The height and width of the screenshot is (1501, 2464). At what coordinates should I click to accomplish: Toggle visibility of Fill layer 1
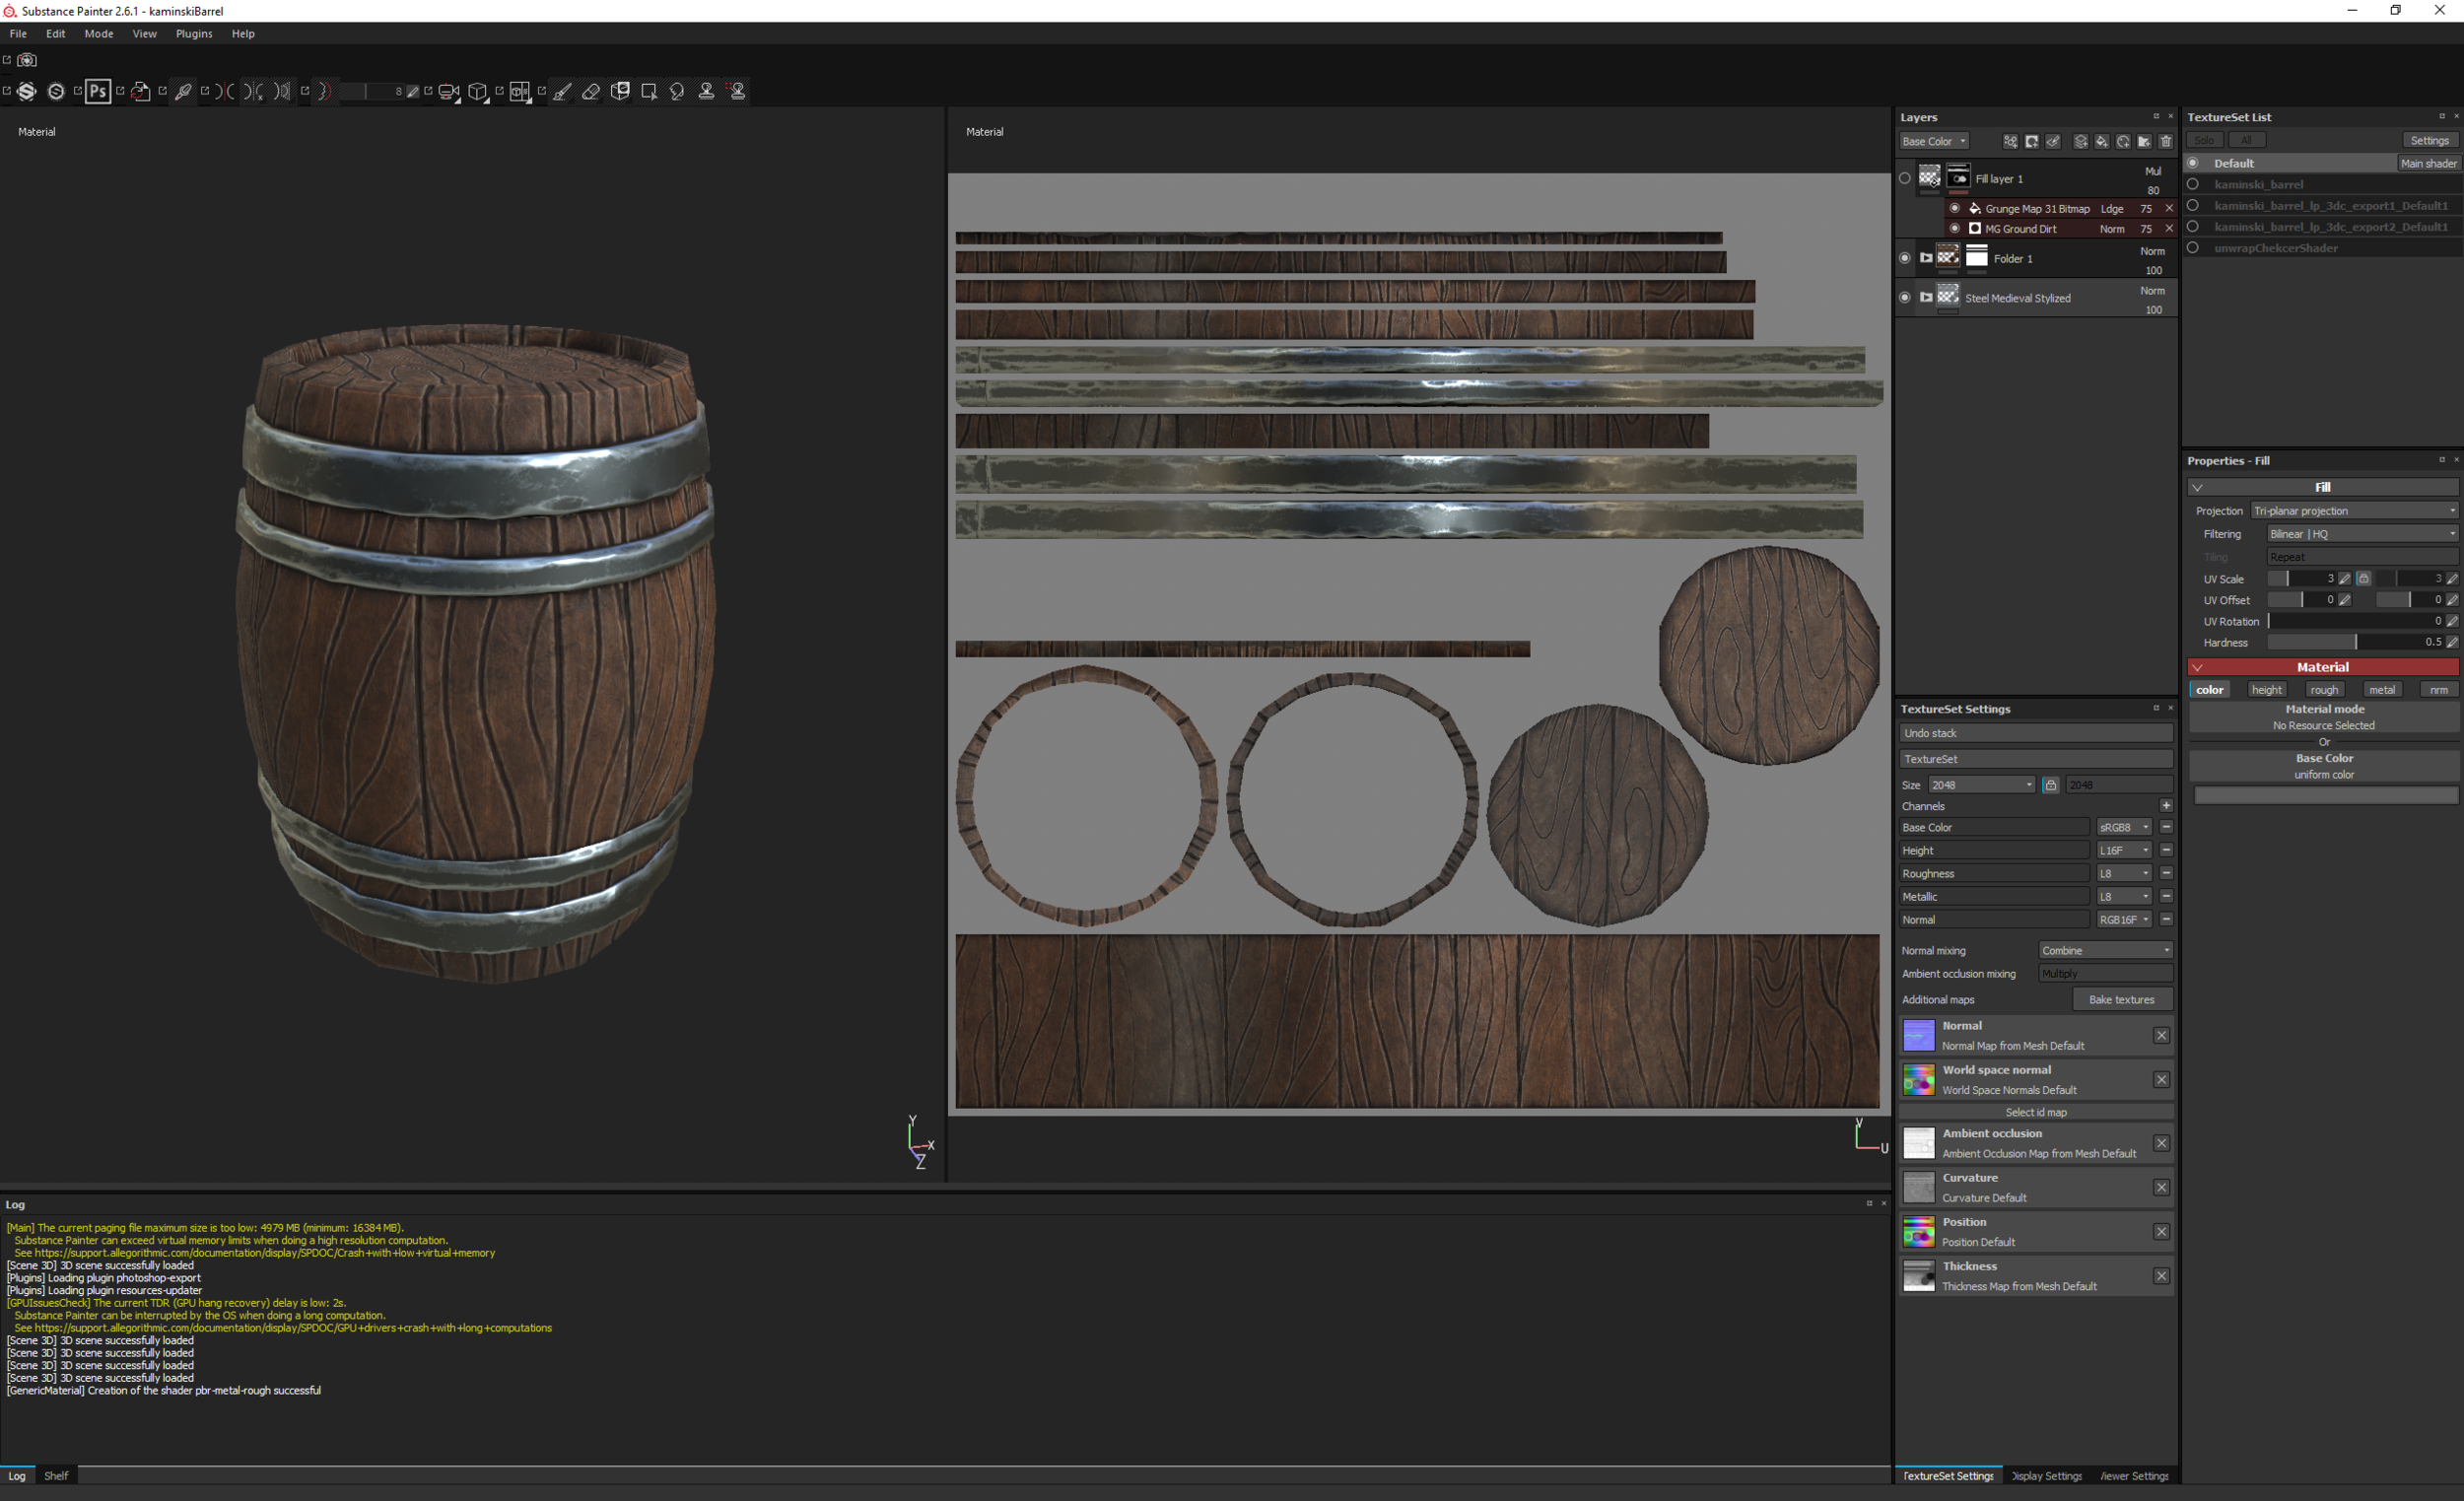pos(1905,178)
